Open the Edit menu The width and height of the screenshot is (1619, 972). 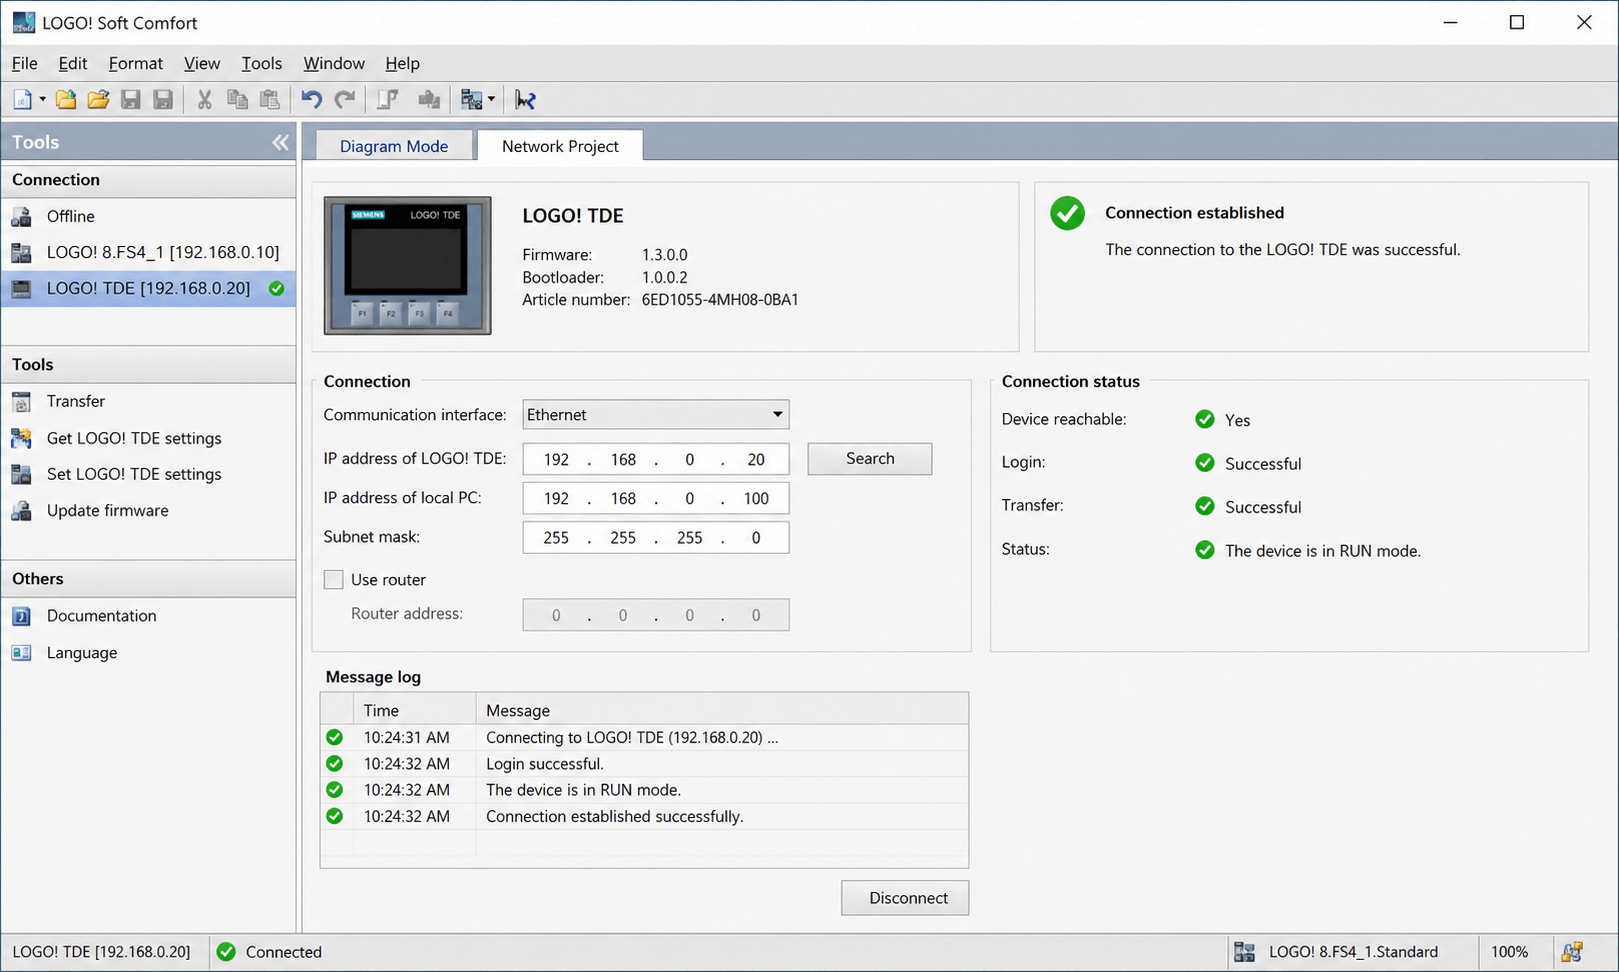point(73,63)
